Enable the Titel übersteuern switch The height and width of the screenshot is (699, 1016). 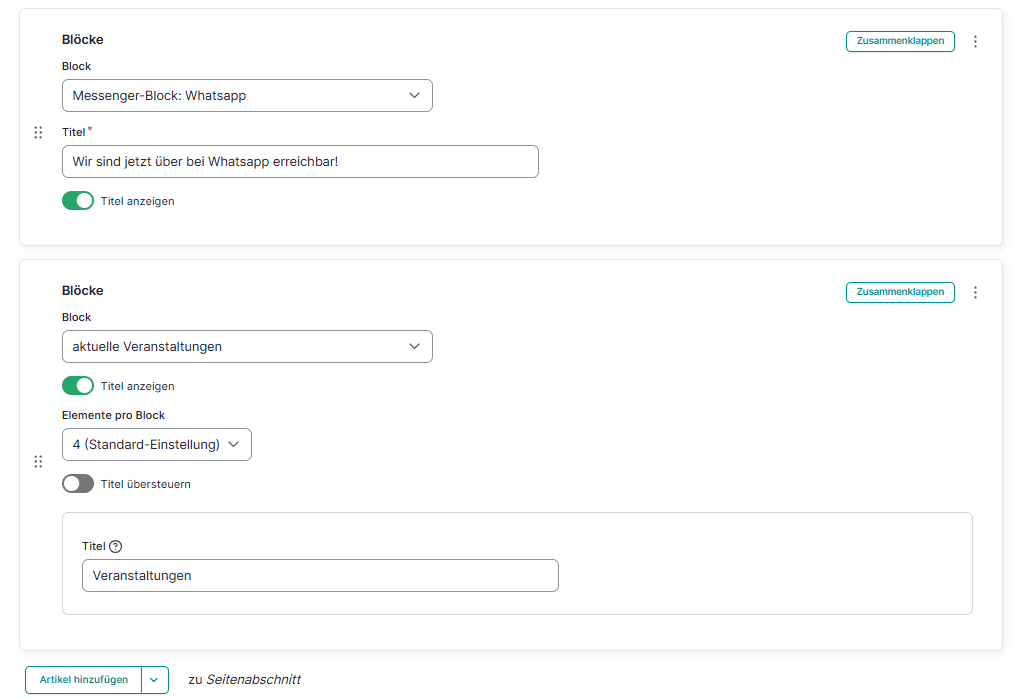click(x=78, y=484)
